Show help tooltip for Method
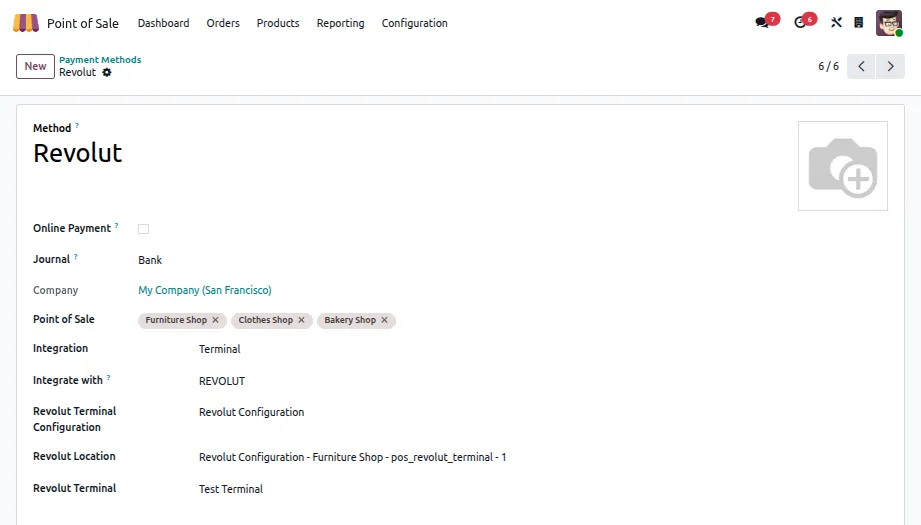Screen dimensions: 921x525 point(77,126)
